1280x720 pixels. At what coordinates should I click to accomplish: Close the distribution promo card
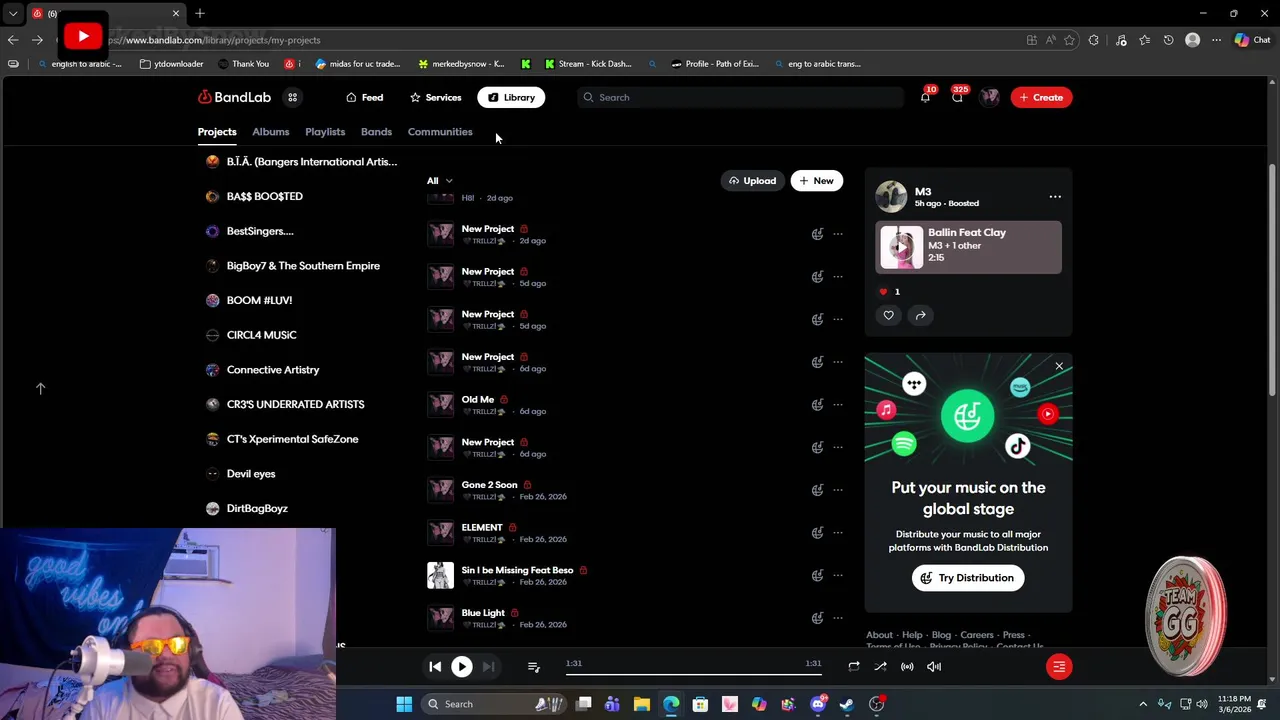tap(1059, 366)
